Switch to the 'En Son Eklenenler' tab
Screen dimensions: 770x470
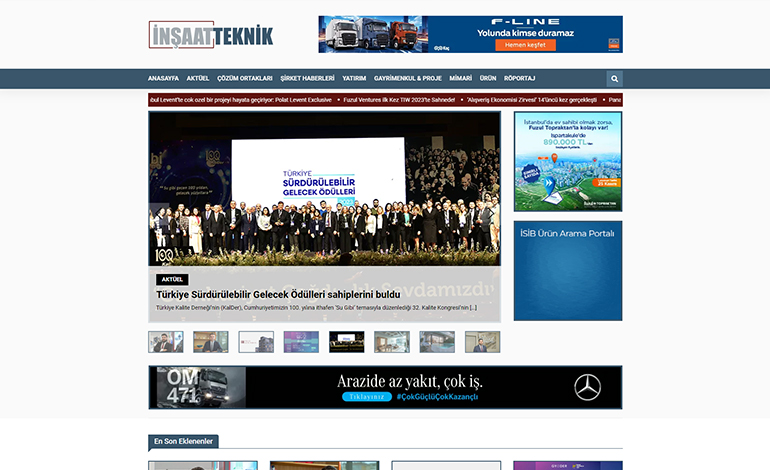tap(183, 441)
